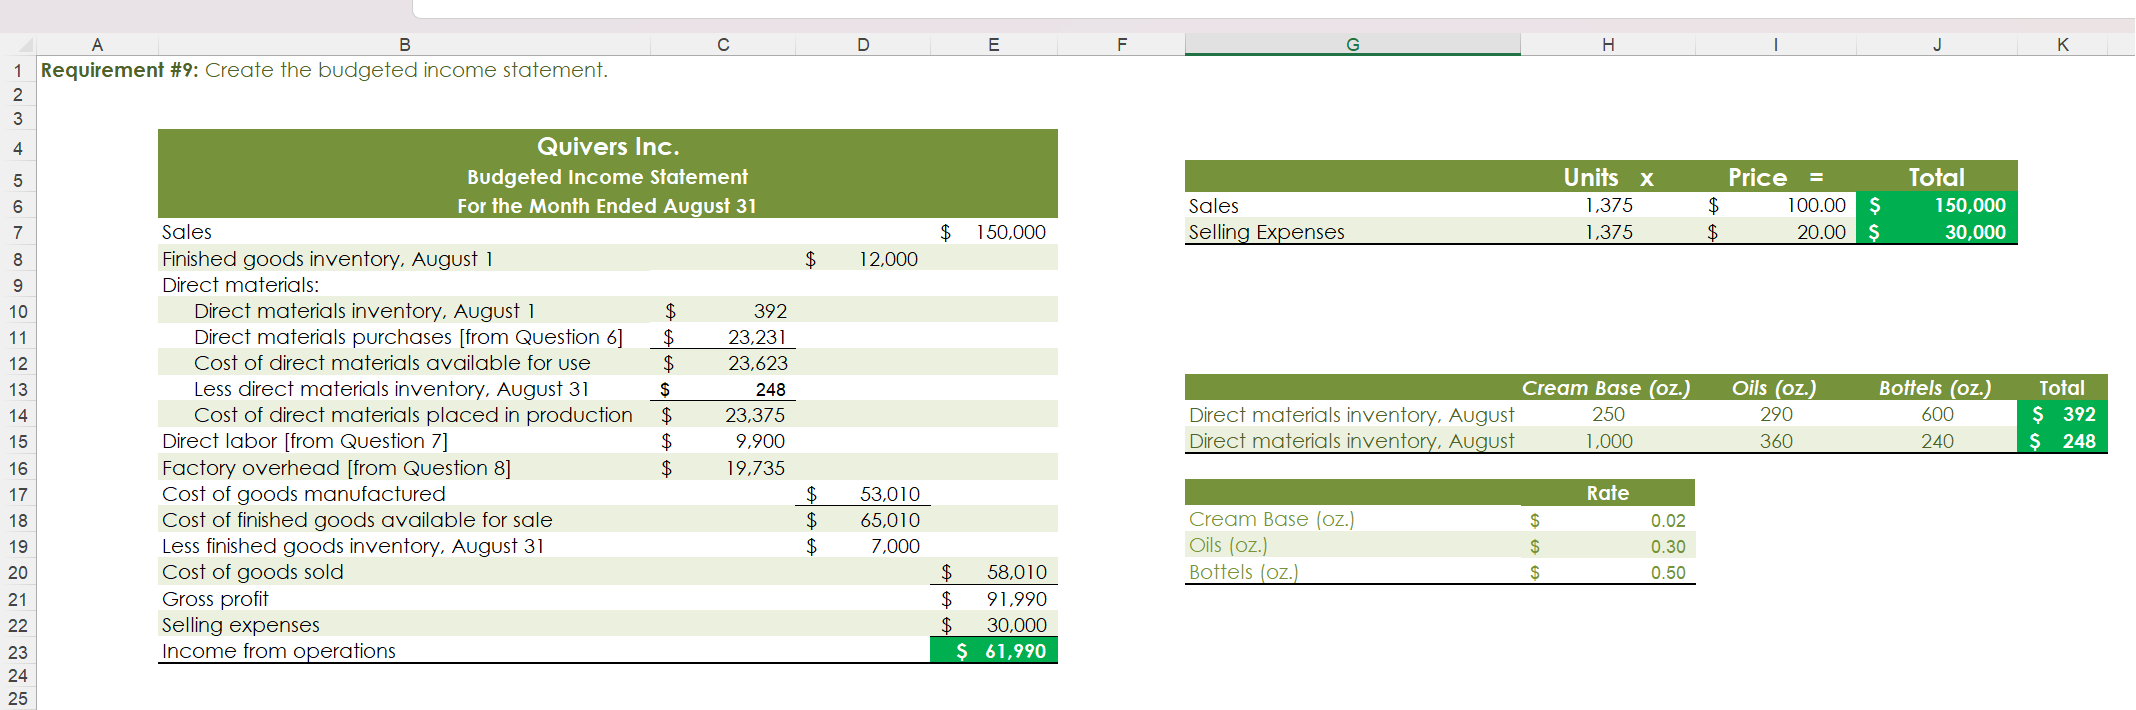Click 'Budgeted Income Statement' subtitle

click(x=608, y=177)
